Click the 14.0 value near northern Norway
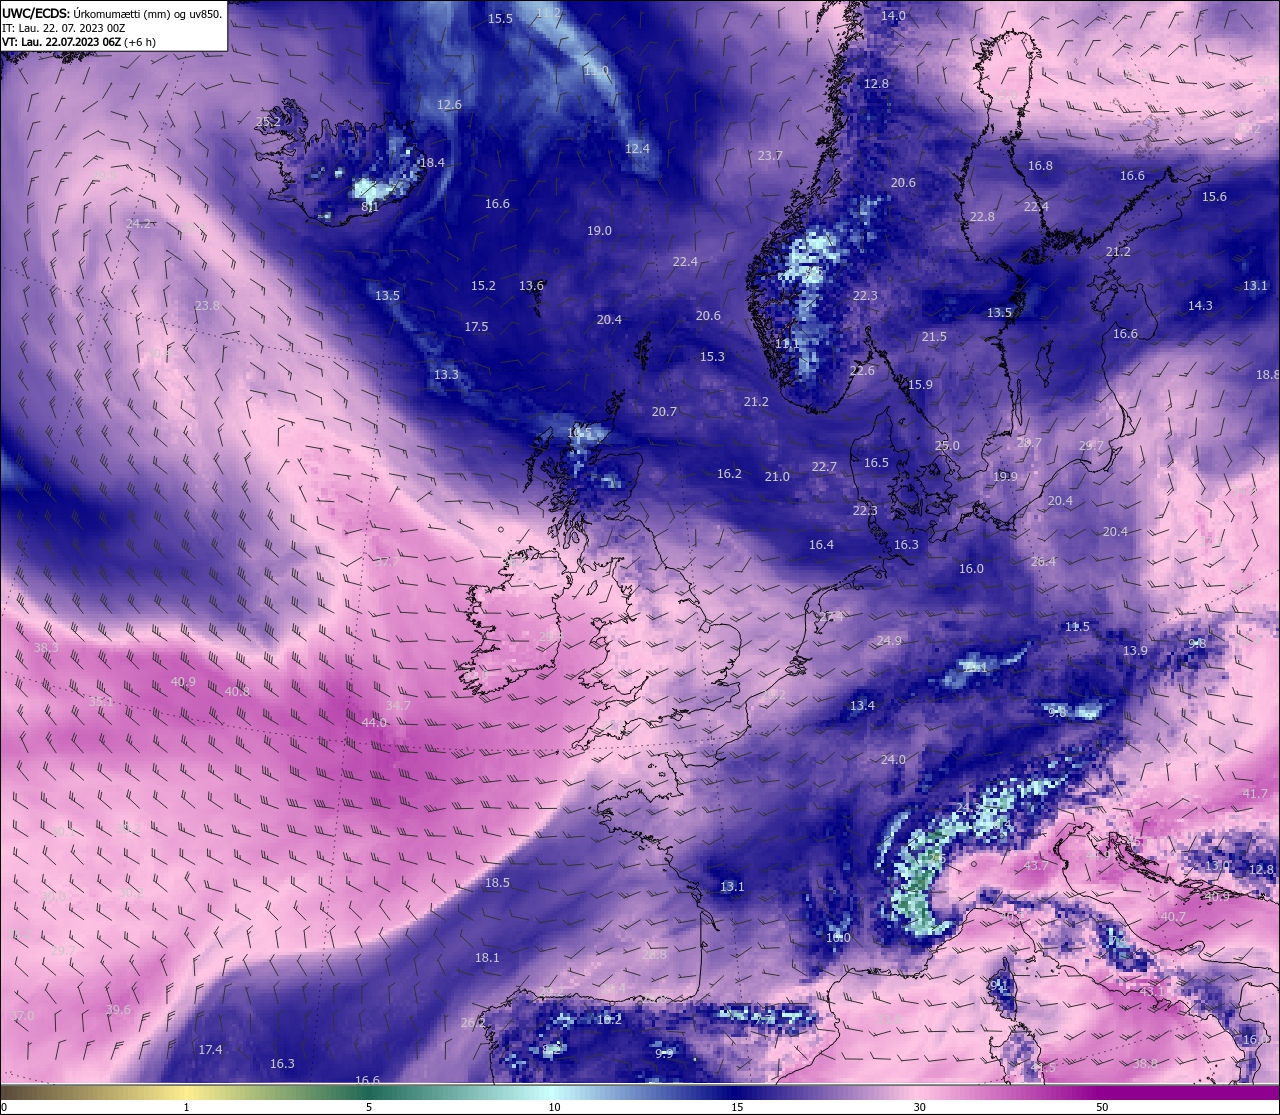 tap(893, 16)
